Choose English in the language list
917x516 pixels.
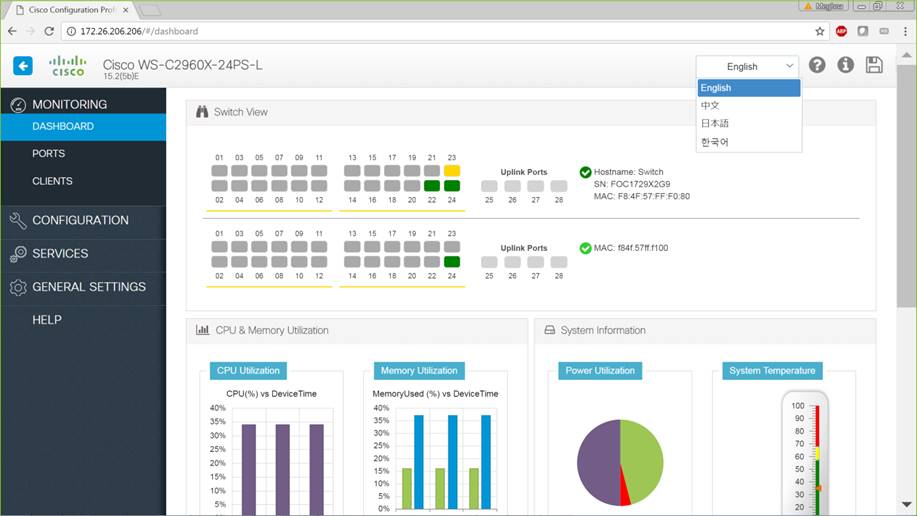pyautogui.click(x=749, y=88)
